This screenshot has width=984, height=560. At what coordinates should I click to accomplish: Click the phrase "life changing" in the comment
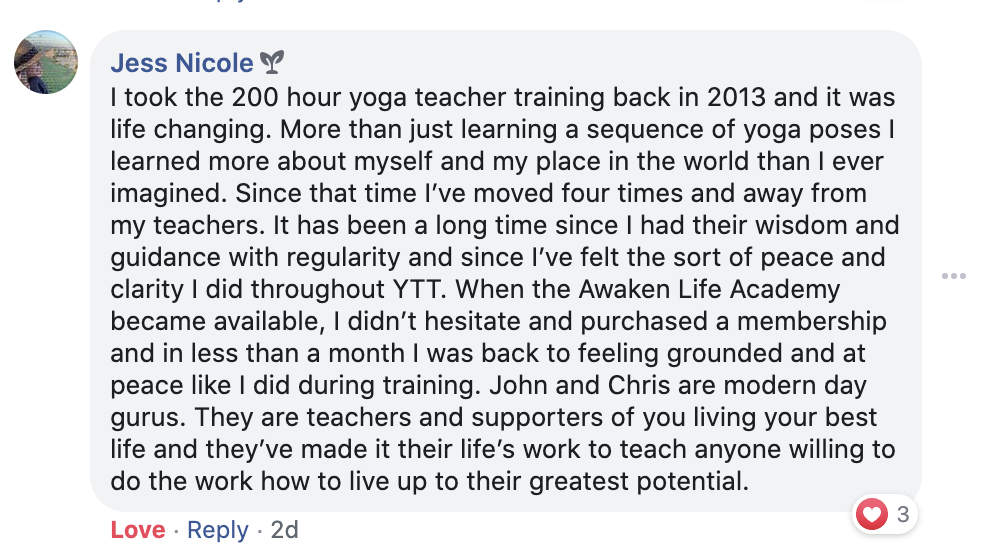(191, 130)
